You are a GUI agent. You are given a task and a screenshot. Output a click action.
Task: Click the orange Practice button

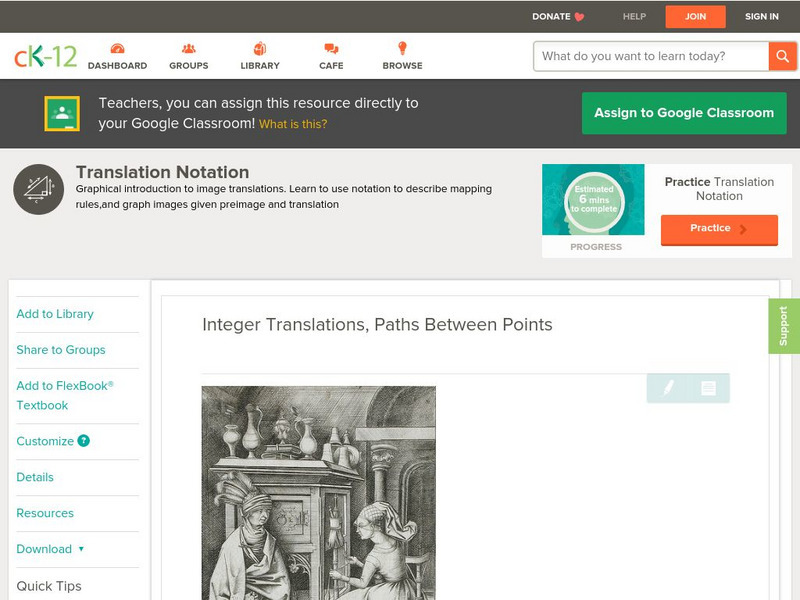719,230
